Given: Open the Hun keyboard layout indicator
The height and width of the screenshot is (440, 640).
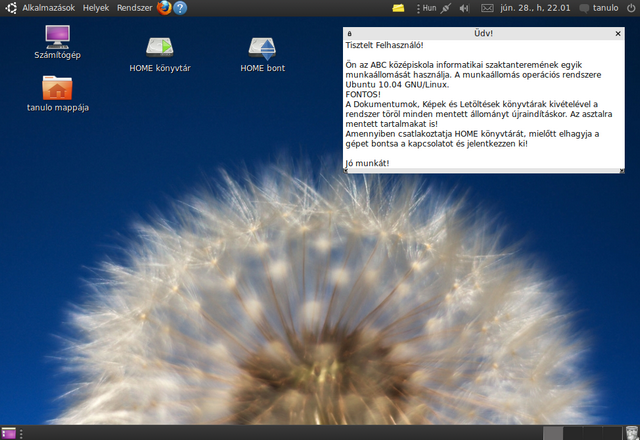Looking at the screenshot, I should tap(427, 8).
